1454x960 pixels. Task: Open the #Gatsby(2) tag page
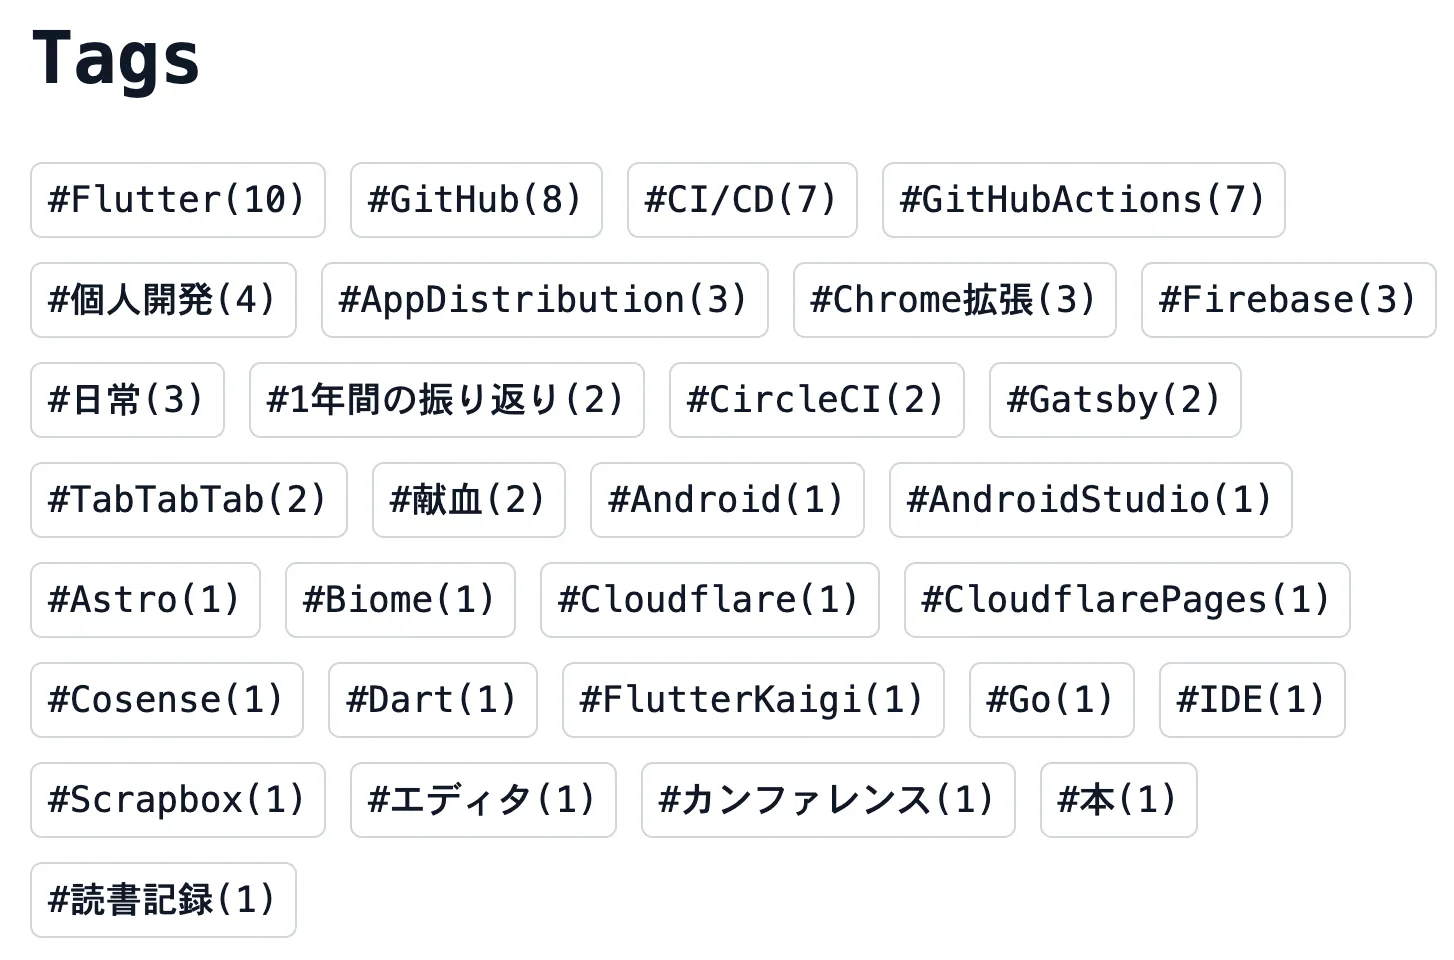coord(1114,400)
